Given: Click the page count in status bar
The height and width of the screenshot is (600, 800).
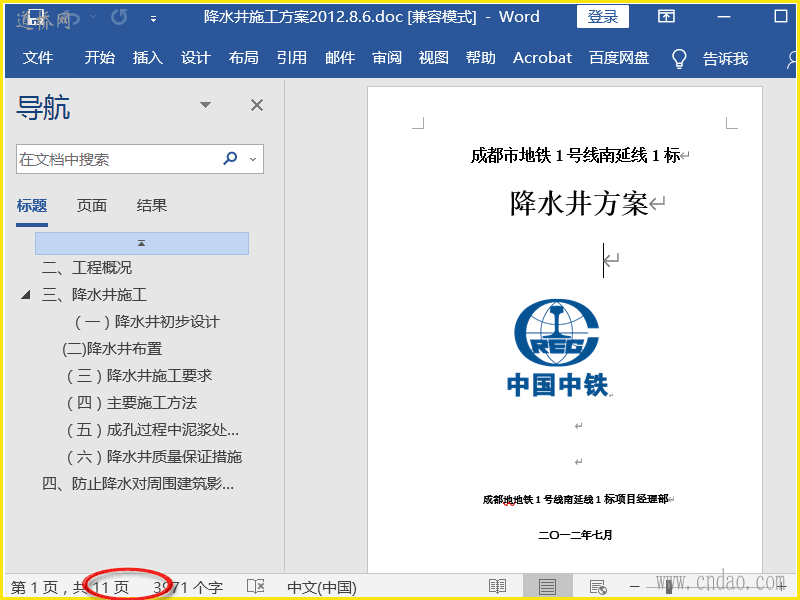Looking at the screenshot, I should [70, 587].
